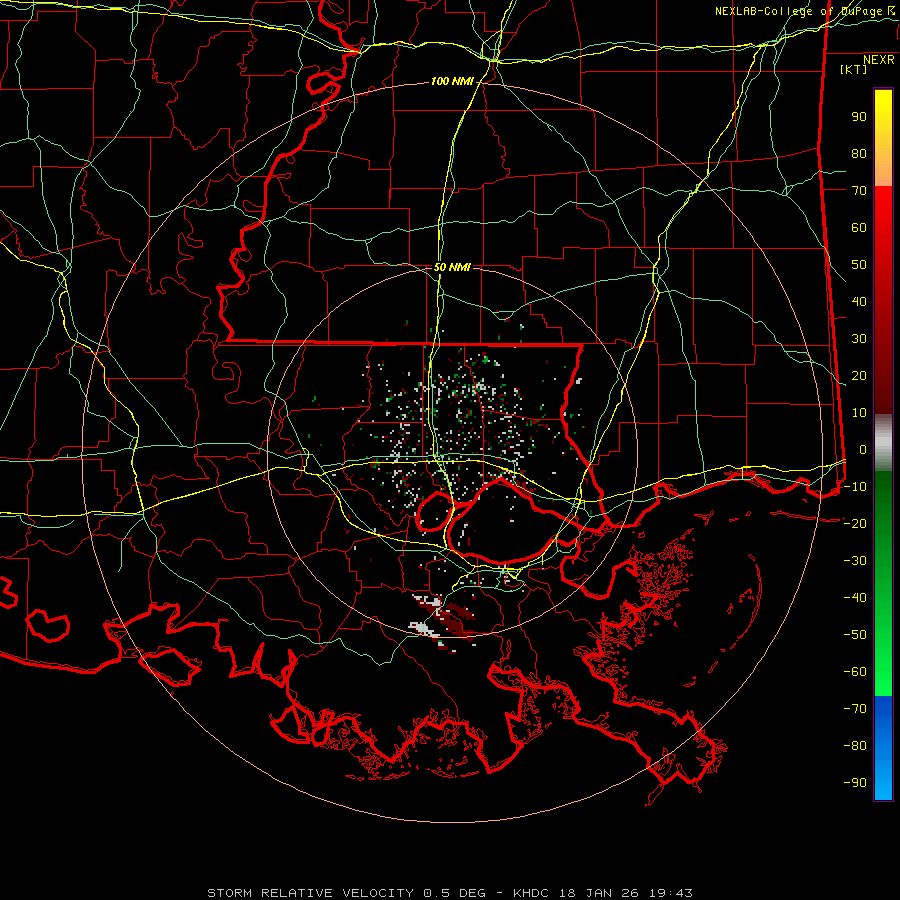This screenshot has width=900, height=900.
Task: Click the 30 value on velocity scale
Action: [859, 339]
